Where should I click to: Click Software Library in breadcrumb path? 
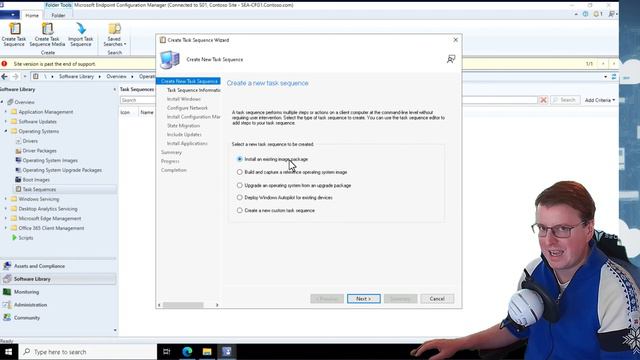tap(76, 76)
